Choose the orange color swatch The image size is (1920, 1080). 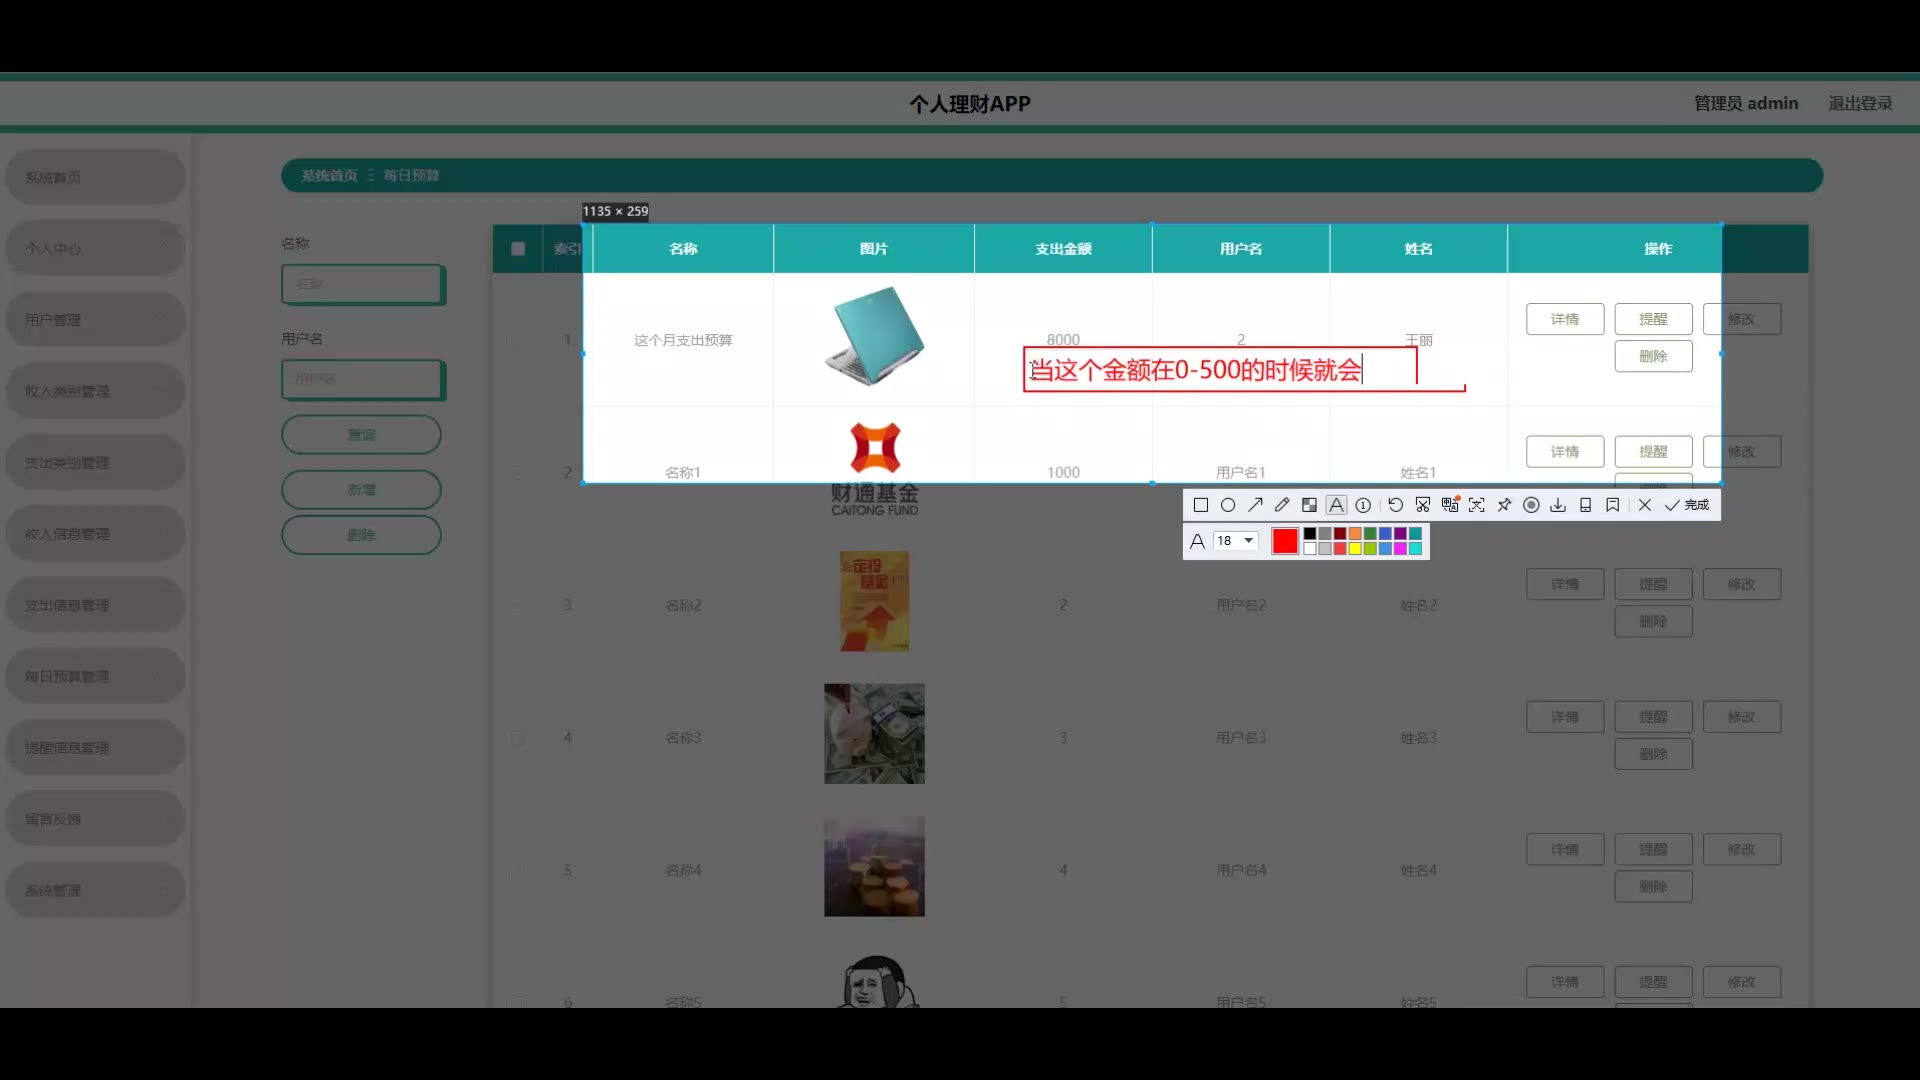tap(1355, 534)
